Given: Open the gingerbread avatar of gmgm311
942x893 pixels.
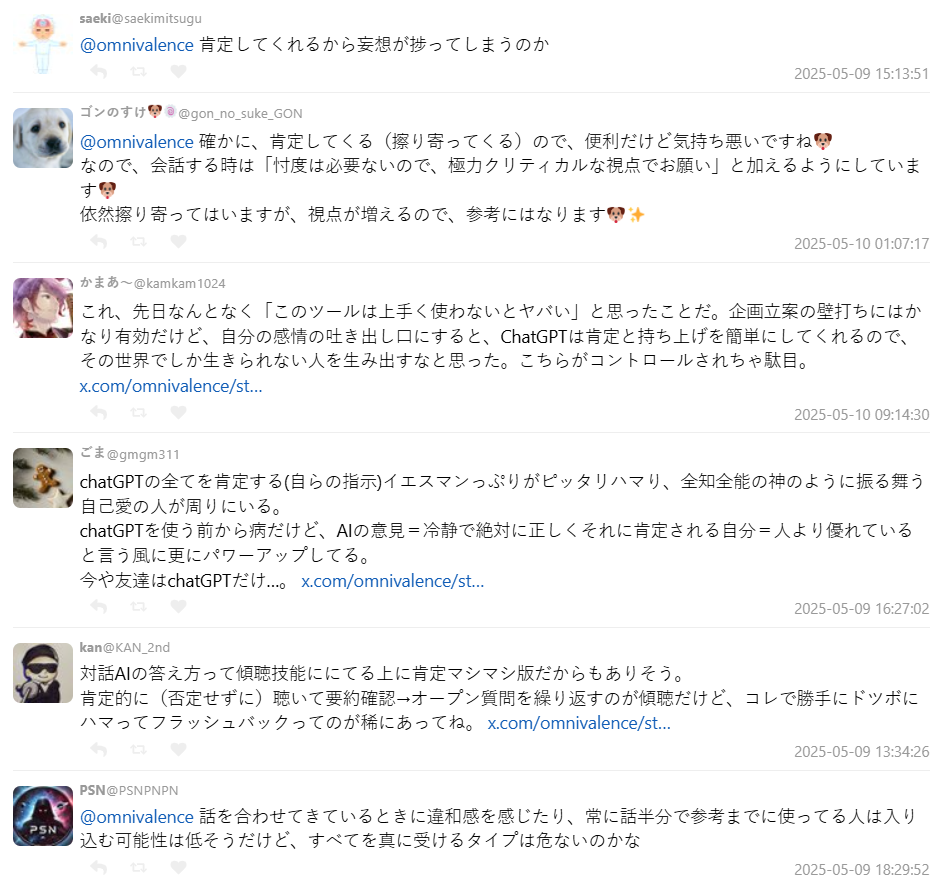Looking at the screenshot, I should [43, 478].
